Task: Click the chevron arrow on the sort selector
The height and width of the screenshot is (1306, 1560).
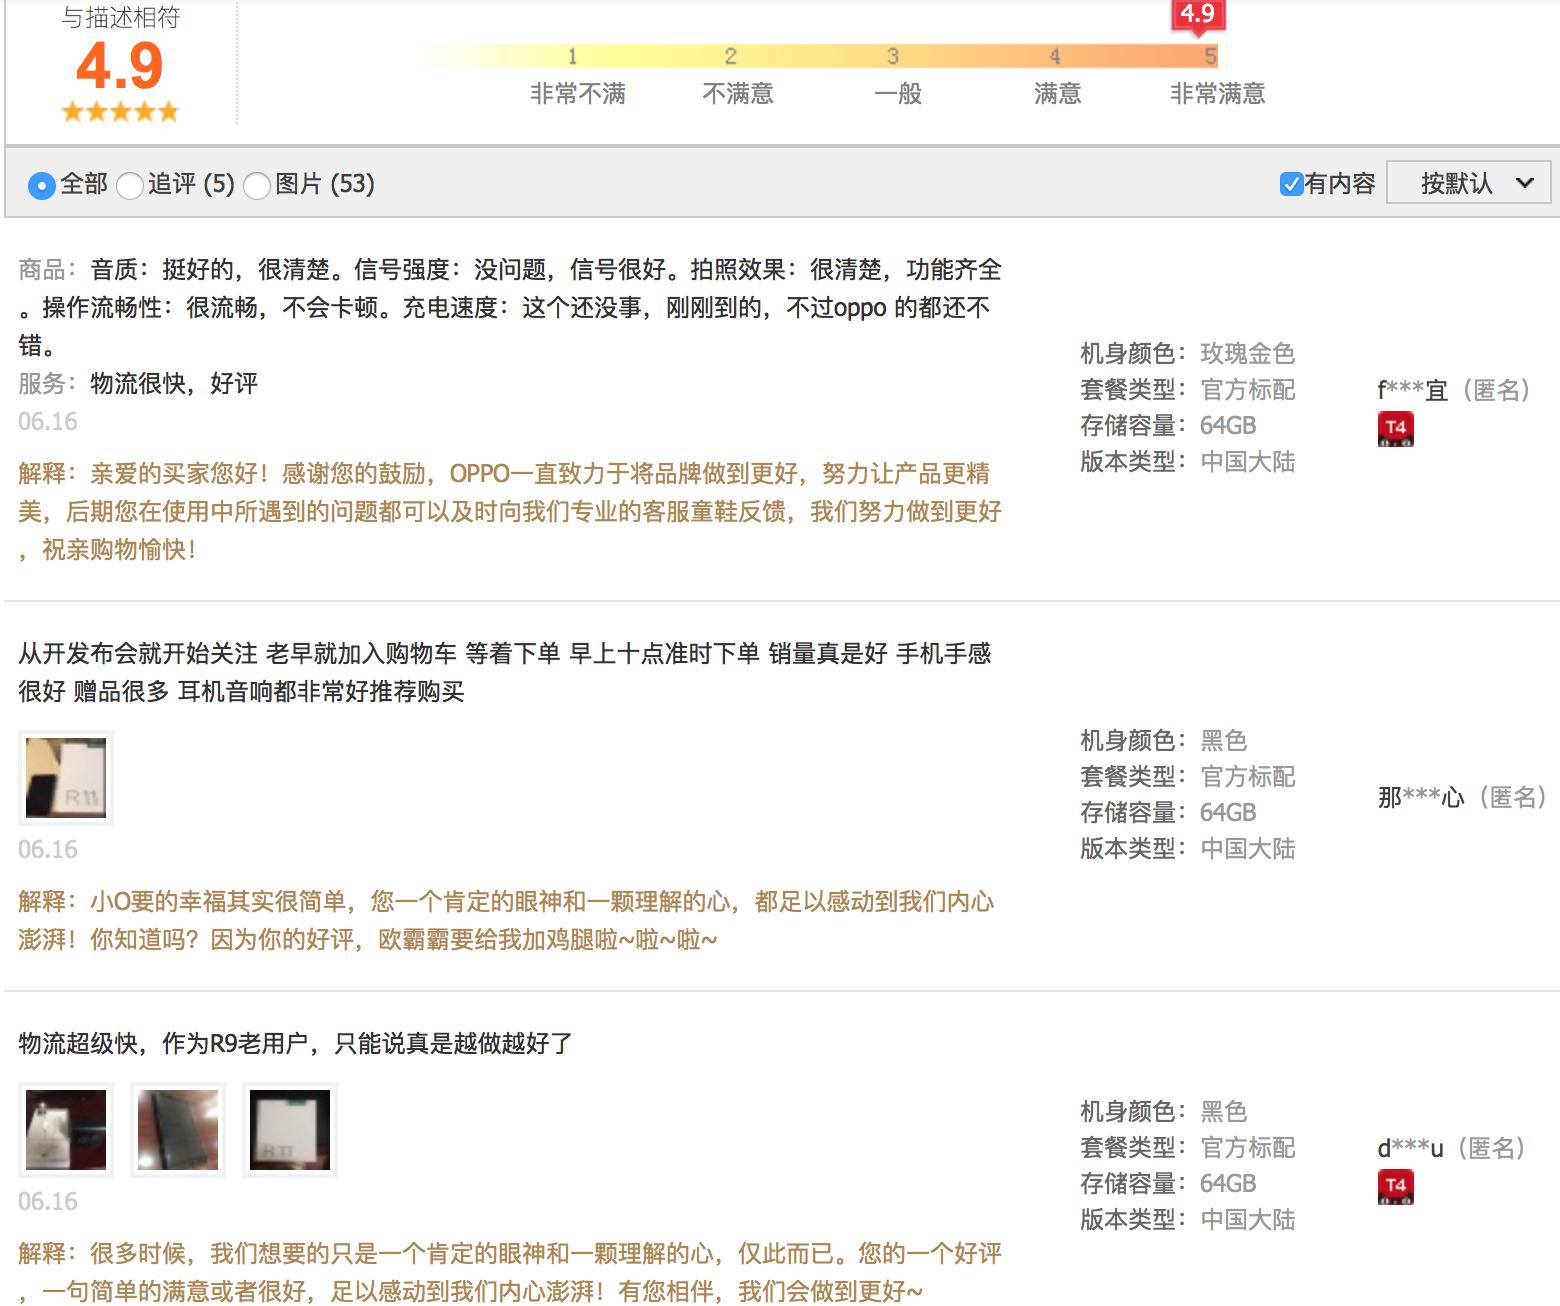Action: click(x=1526, y=183)
